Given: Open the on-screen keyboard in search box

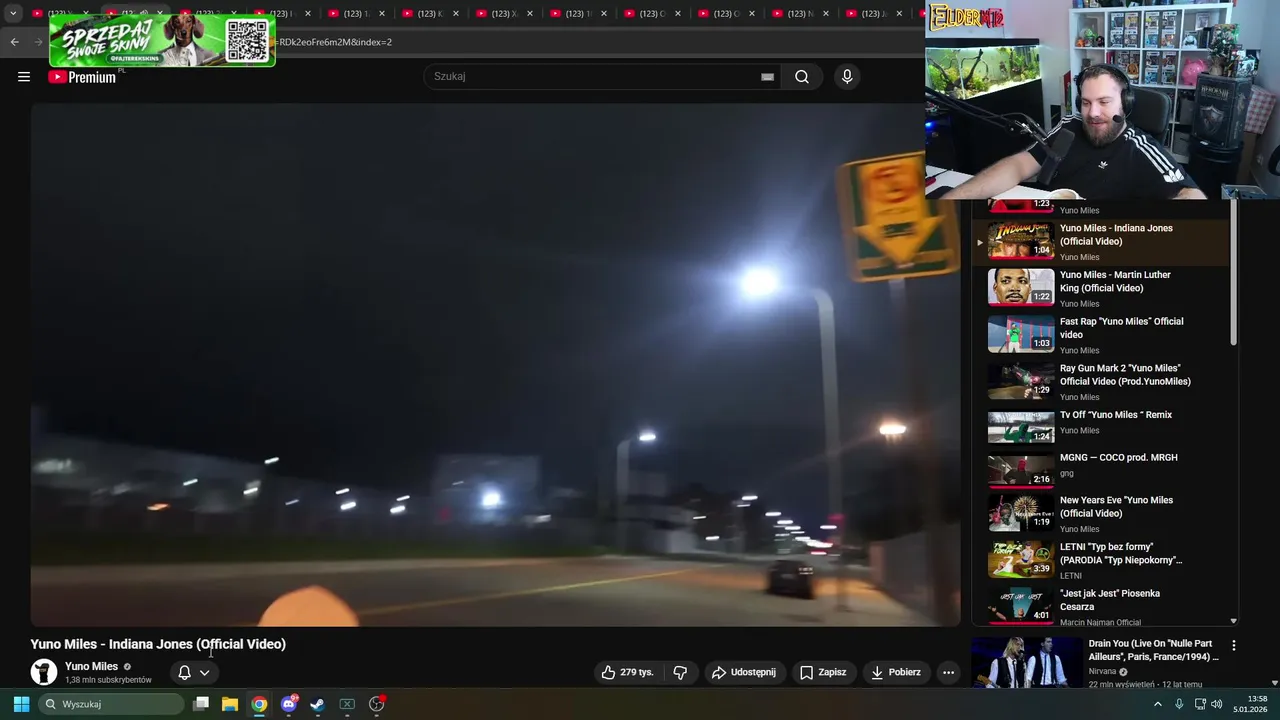Looking at the screenshot, I should pos(767,77).
